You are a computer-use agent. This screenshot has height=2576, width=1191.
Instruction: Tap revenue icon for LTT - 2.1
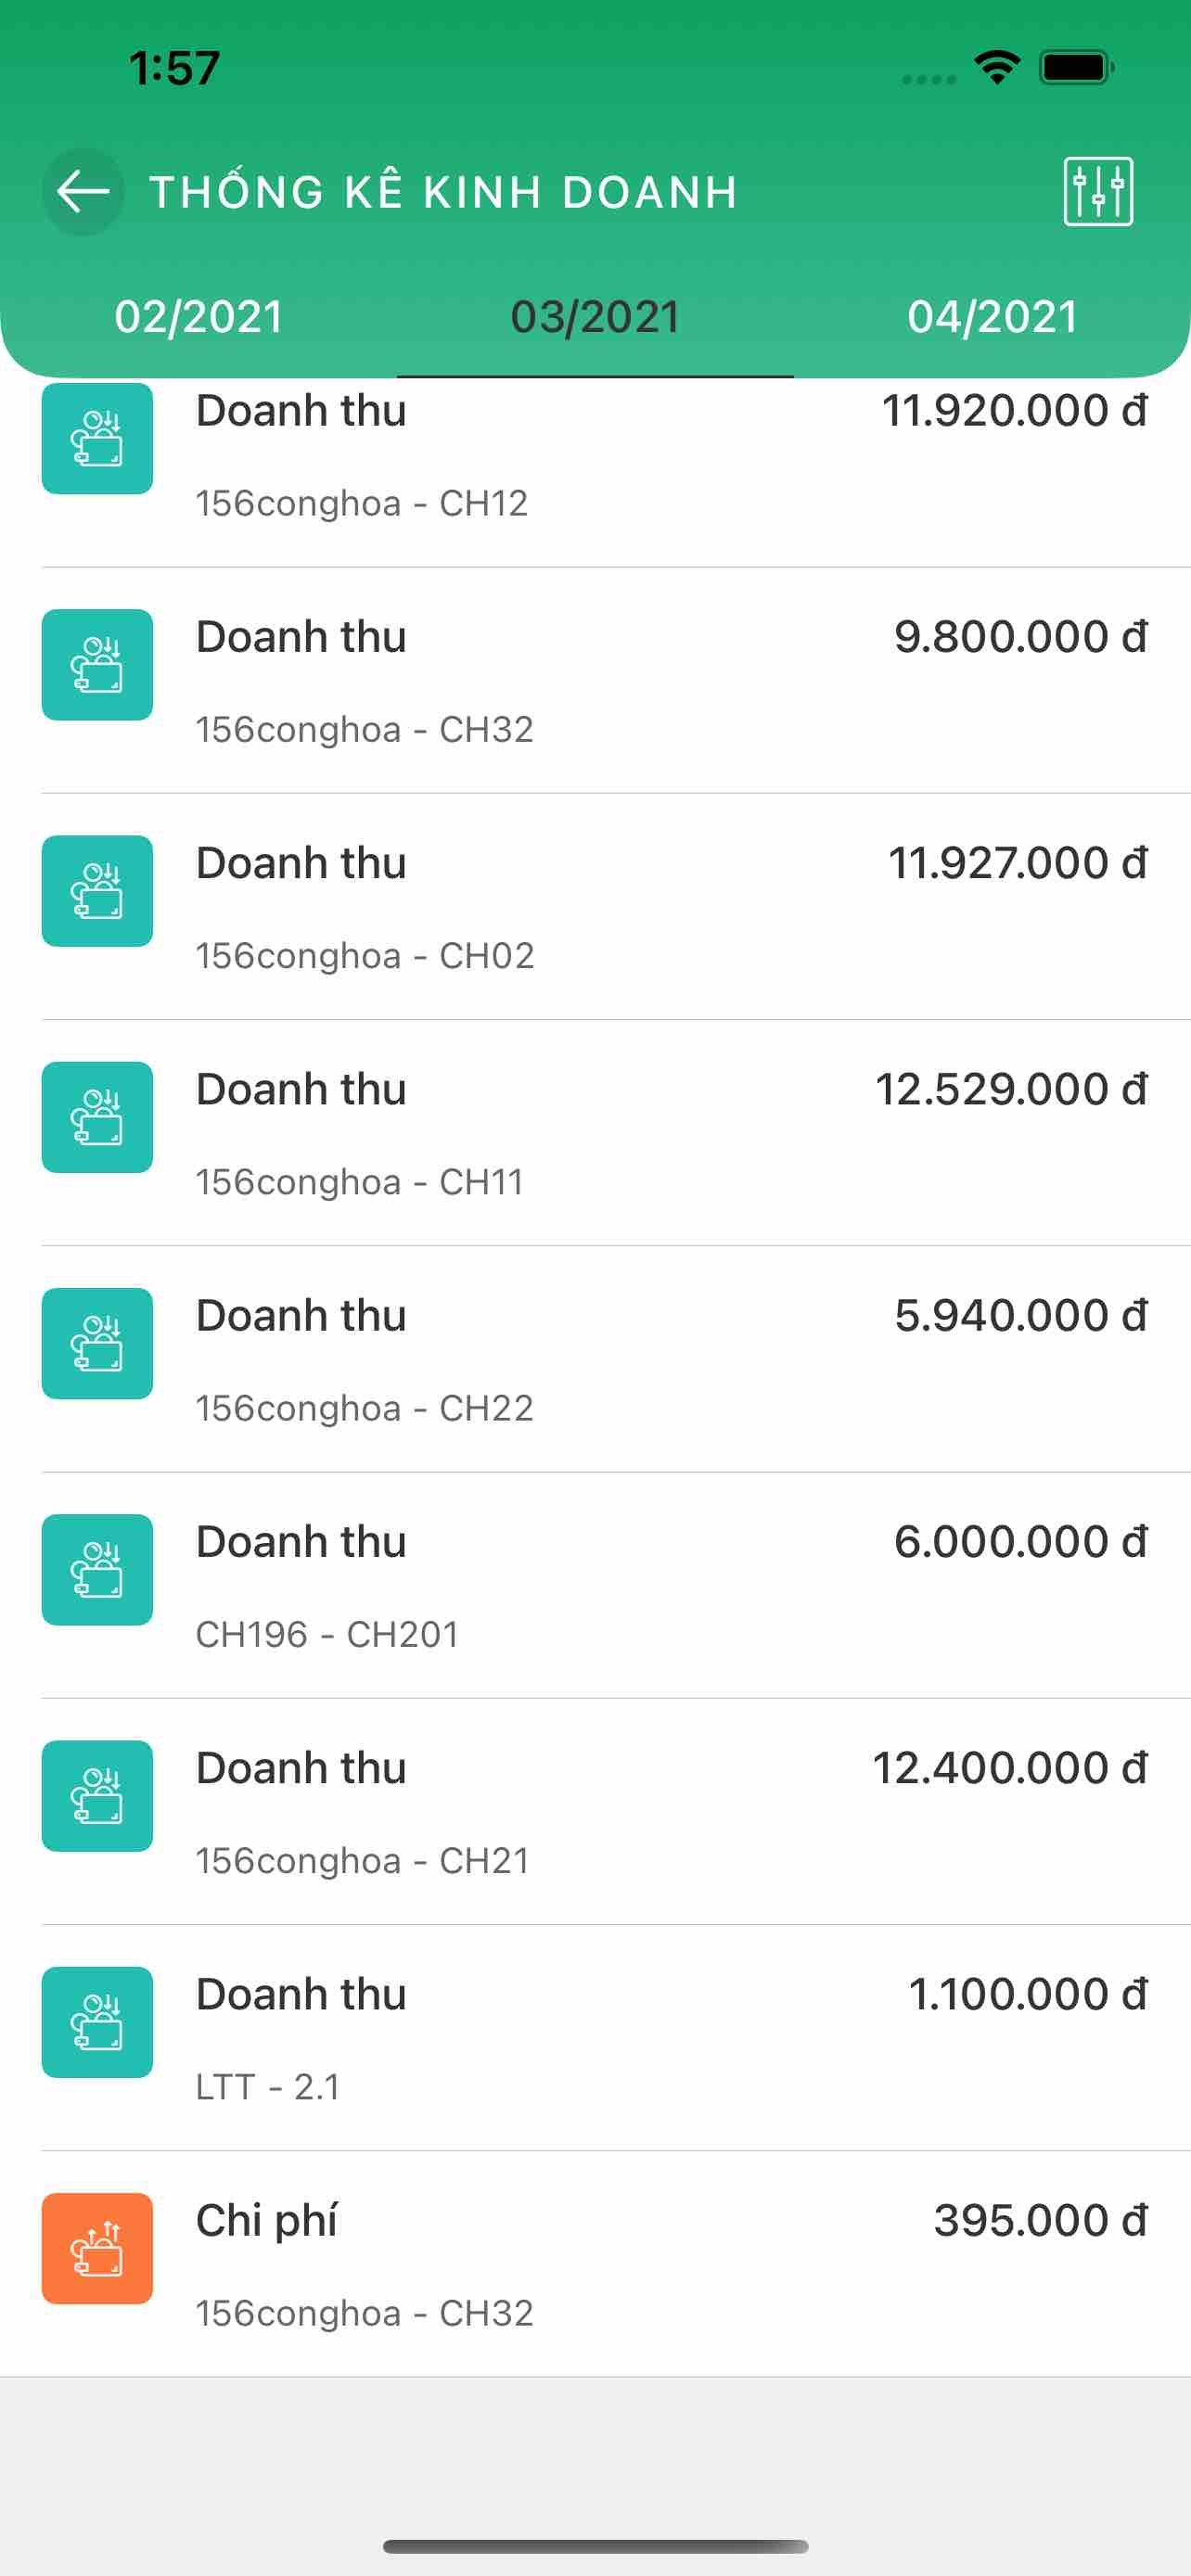pos(97,2022)
